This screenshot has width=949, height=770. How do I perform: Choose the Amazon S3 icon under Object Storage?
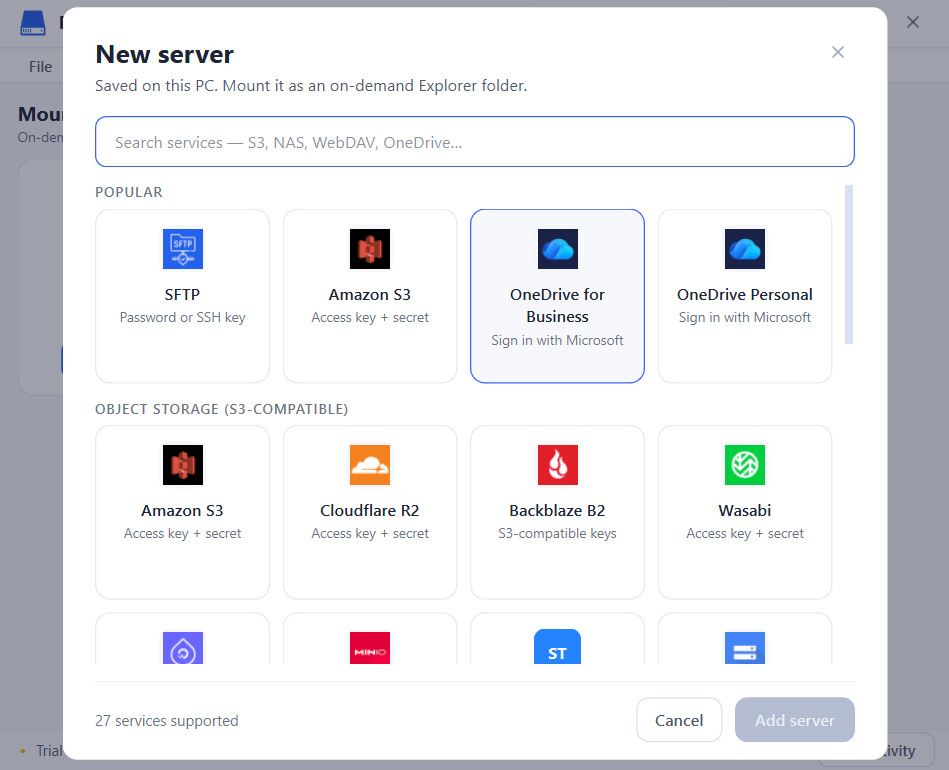click(182, 465)
